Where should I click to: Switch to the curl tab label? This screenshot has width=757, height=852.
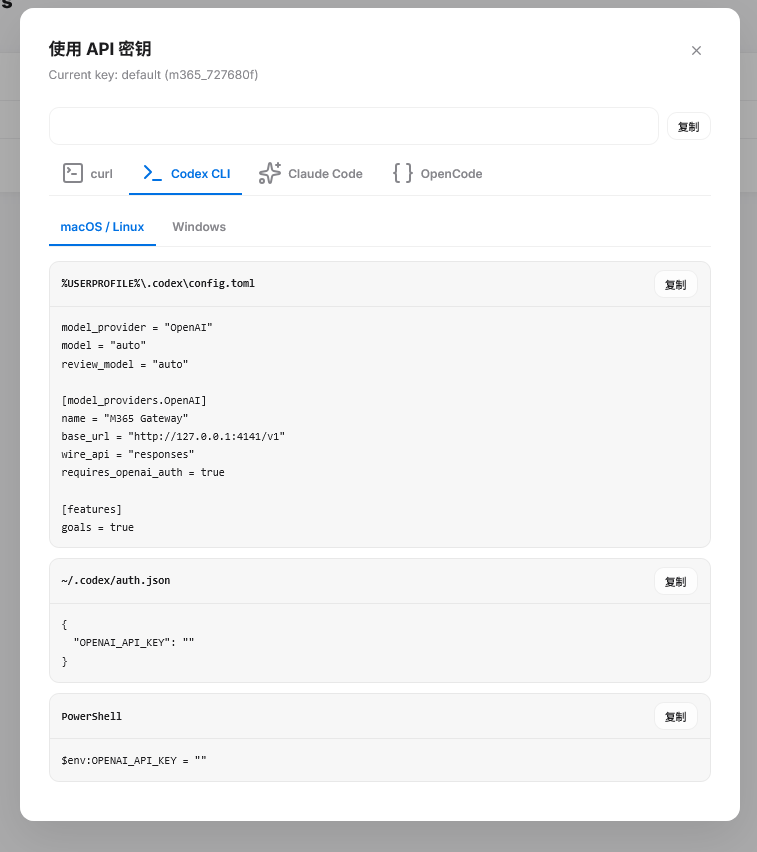[x=102, y=174]
